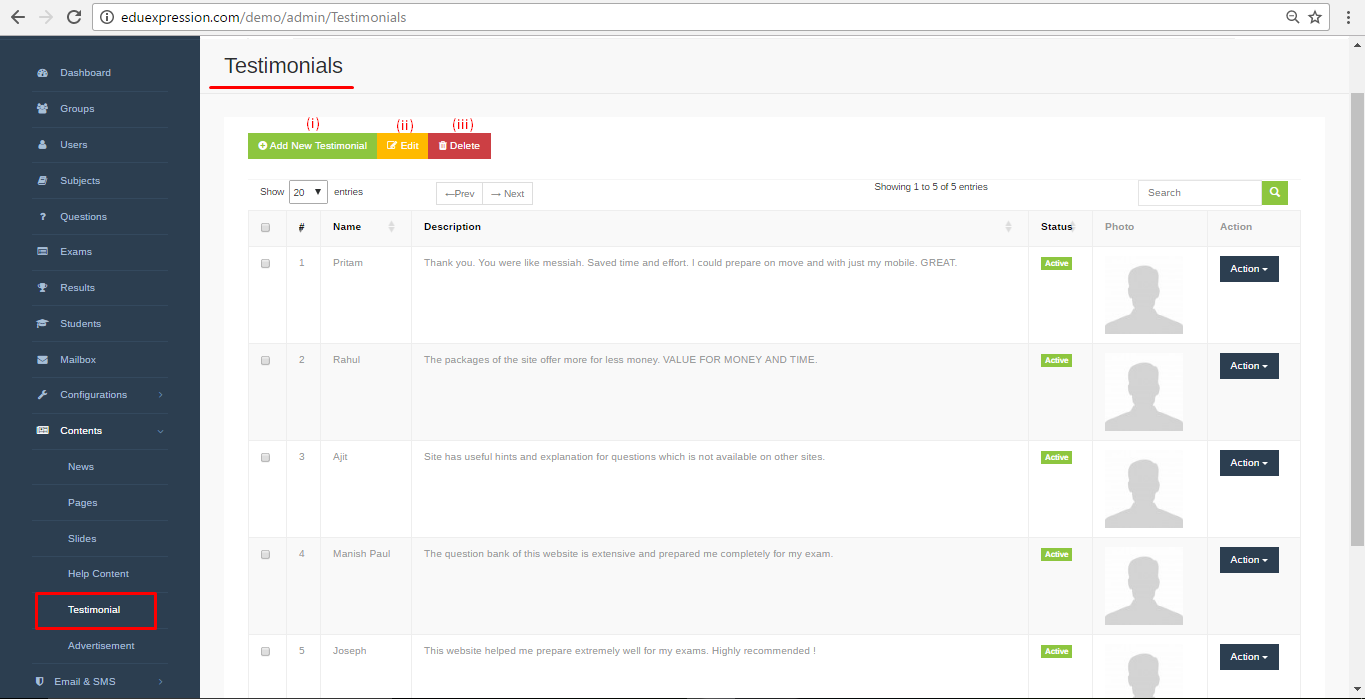Image resolution: width=1365 pixels, height=699 pixels.
Task: Open Action dropdown for Joseph
Action: pyautogui.click(x=1249, y=657)
